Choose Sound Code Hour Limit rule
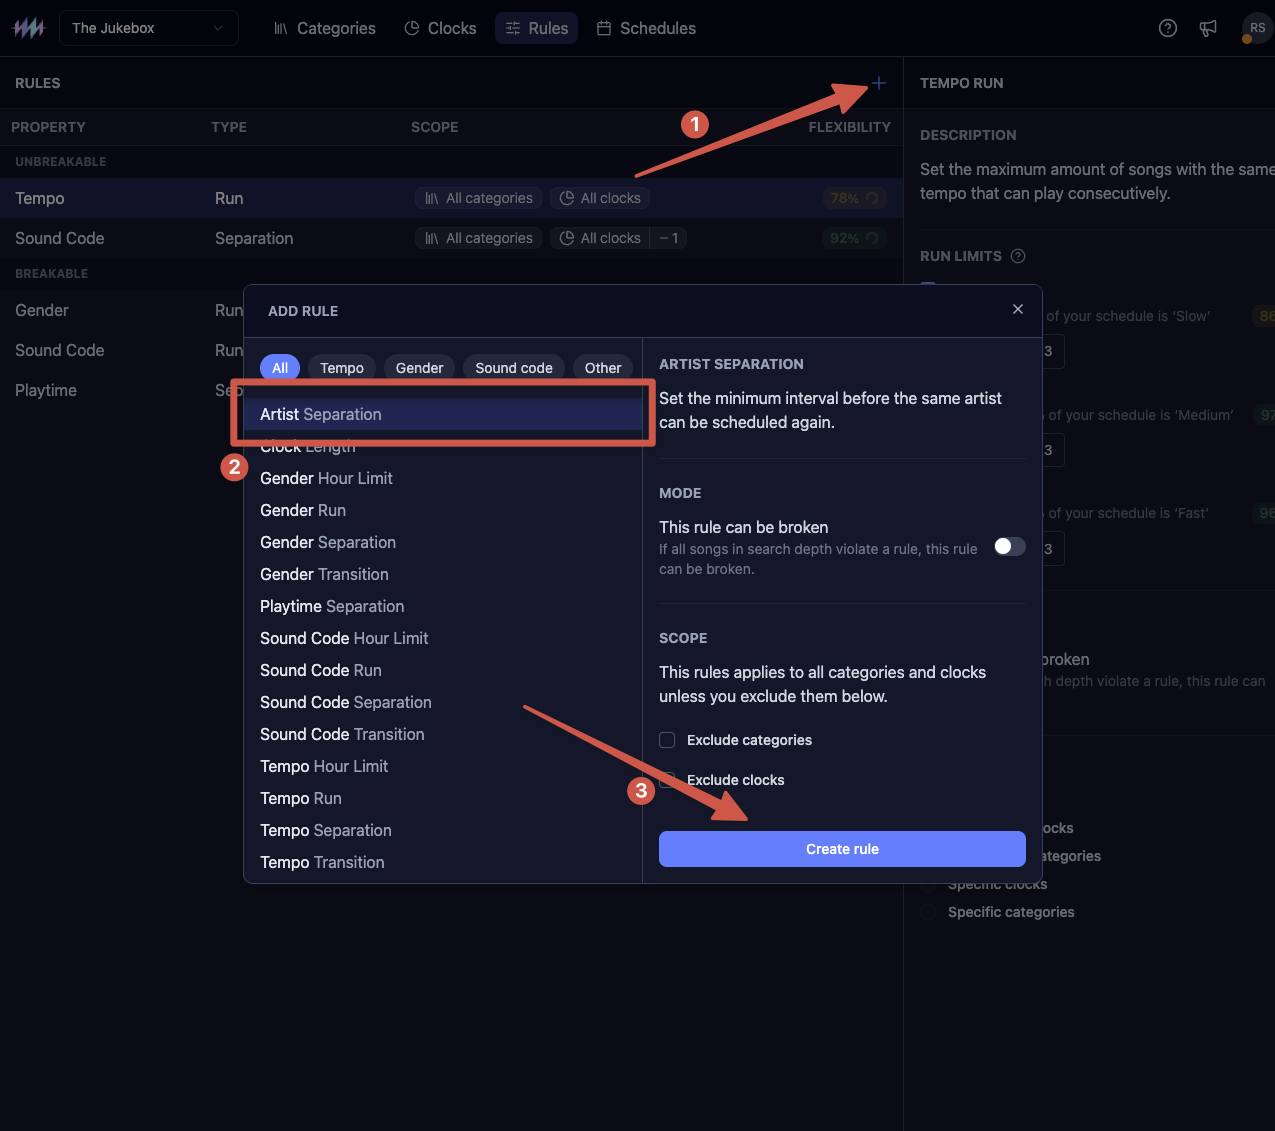1275x1131 pixels. 443,638
